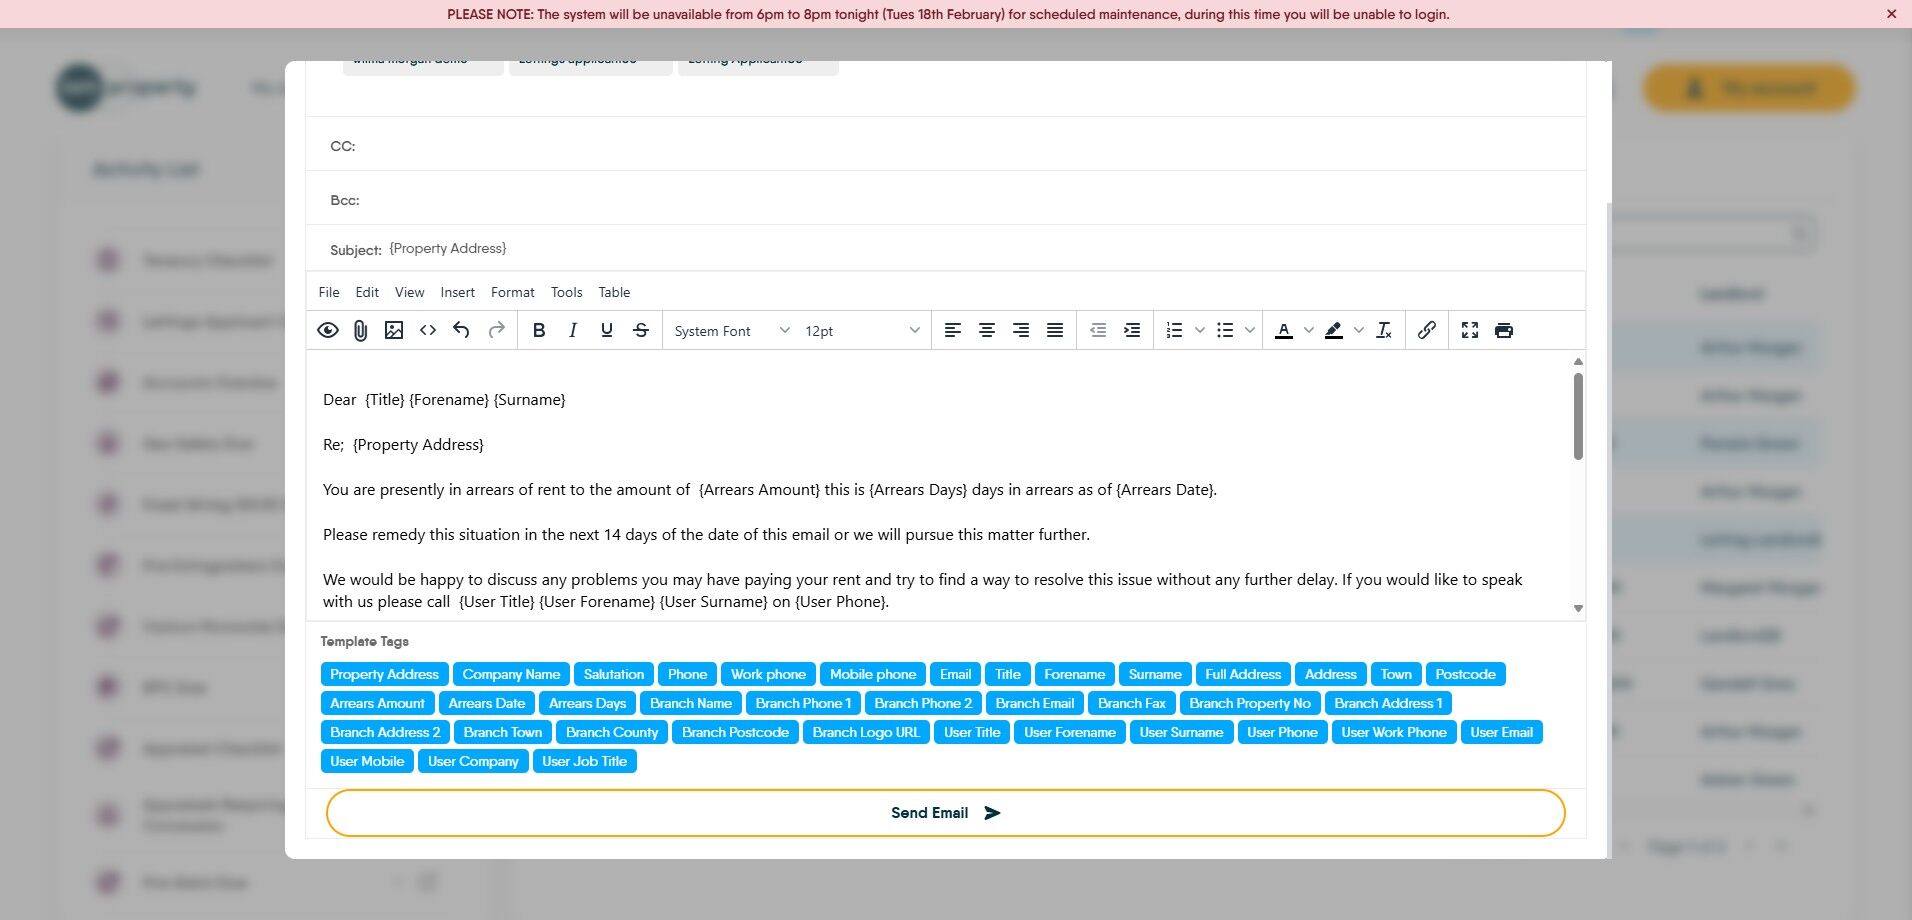Click the Preview eye icon in toolbar
The width and height of the screenshot is (1912, 920).
click(328, 330)
